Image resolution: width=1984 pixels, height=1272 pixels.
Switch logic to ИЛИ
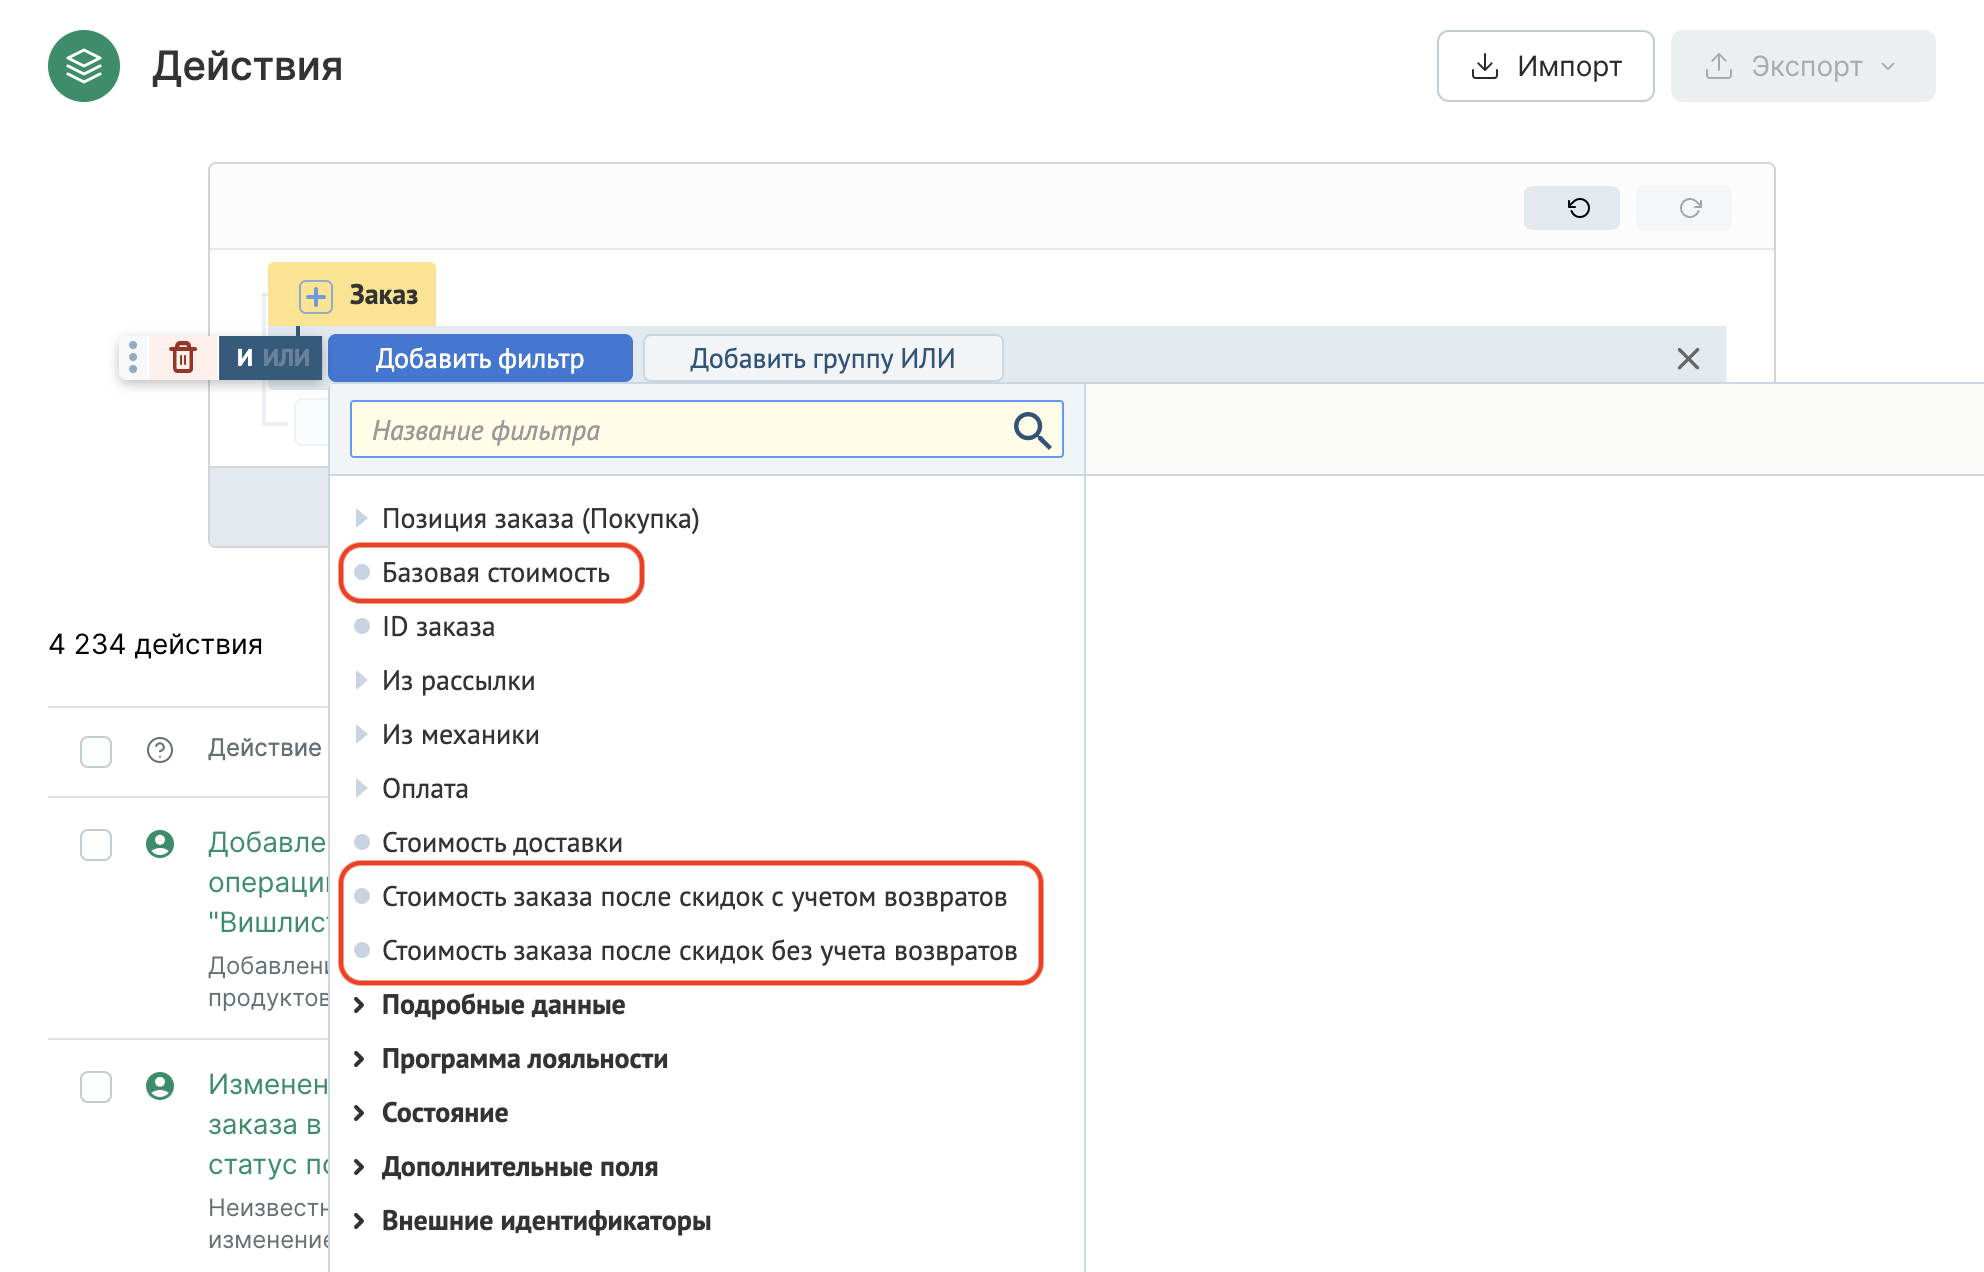point(286,357)
